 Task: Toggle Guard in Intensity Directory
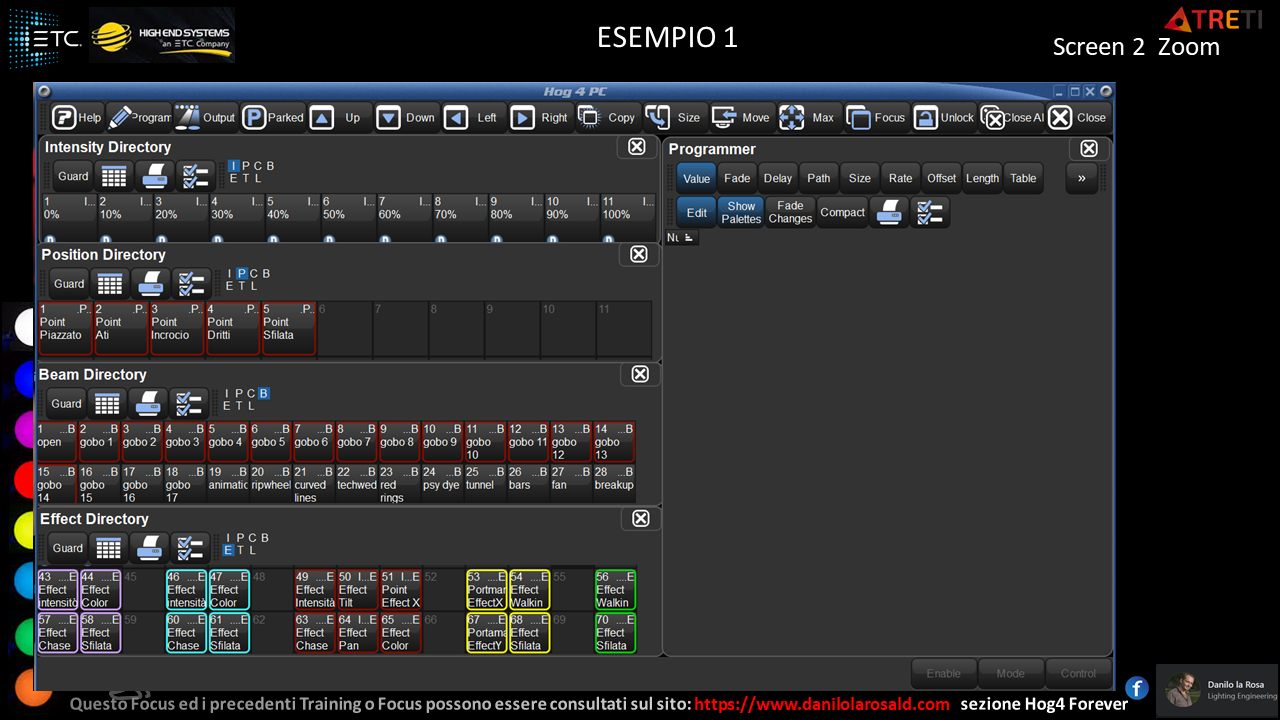click(x=73, y=176)
